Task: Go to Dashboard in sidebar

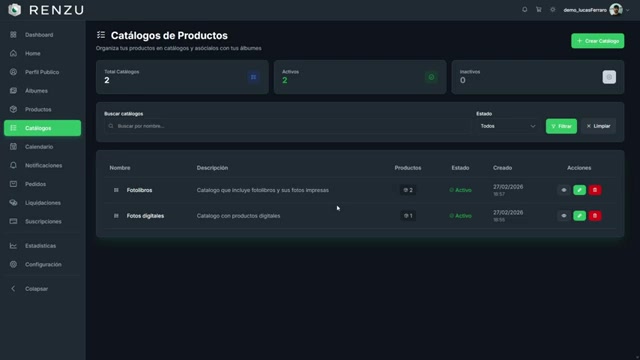Action: tap(42, 35)
